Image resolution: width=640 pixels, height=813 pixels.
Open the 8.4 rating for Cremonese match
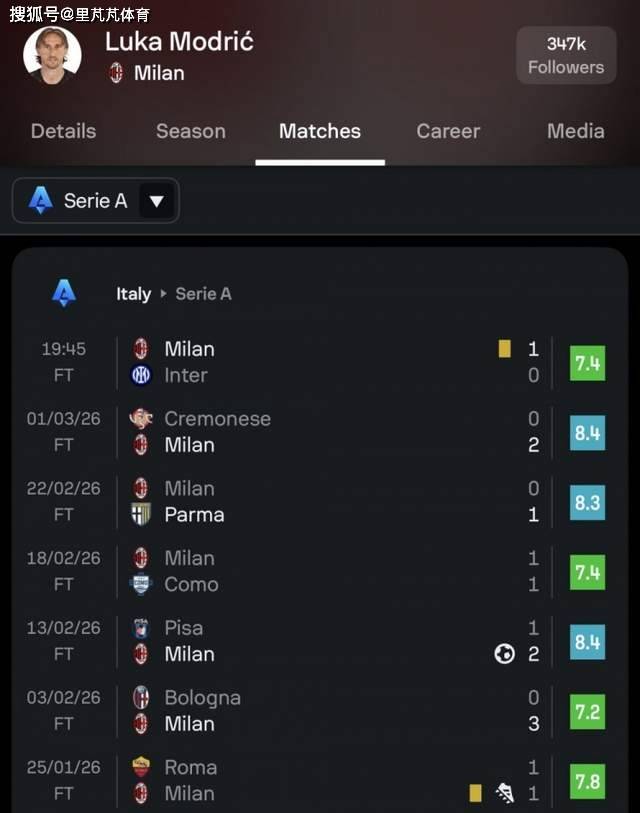(587, 433)
